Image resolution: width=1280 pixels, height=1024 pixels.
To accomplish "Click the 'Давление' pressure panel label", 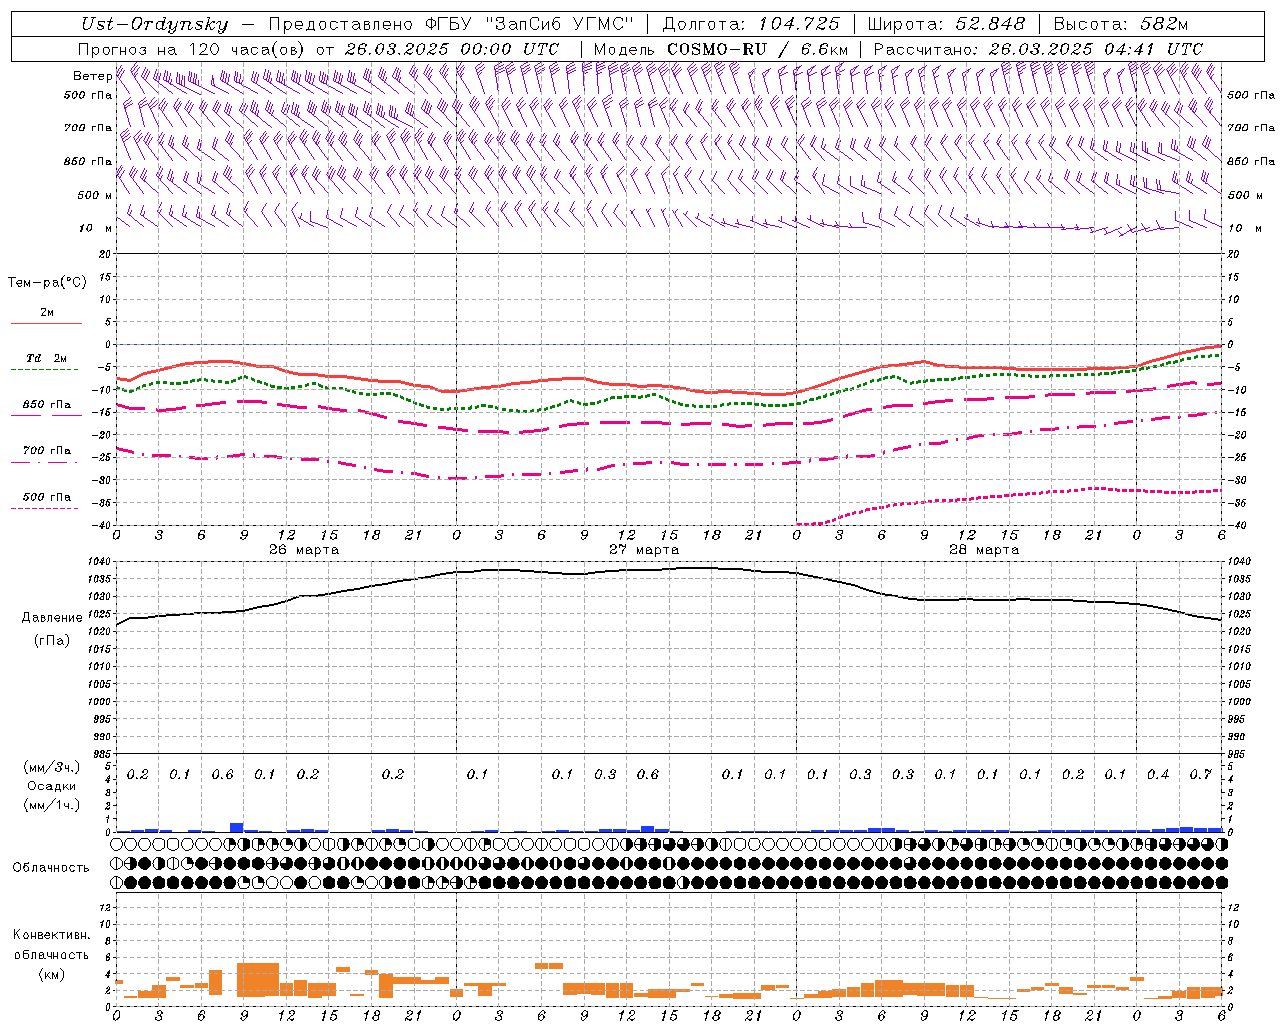I will (52, 618).
